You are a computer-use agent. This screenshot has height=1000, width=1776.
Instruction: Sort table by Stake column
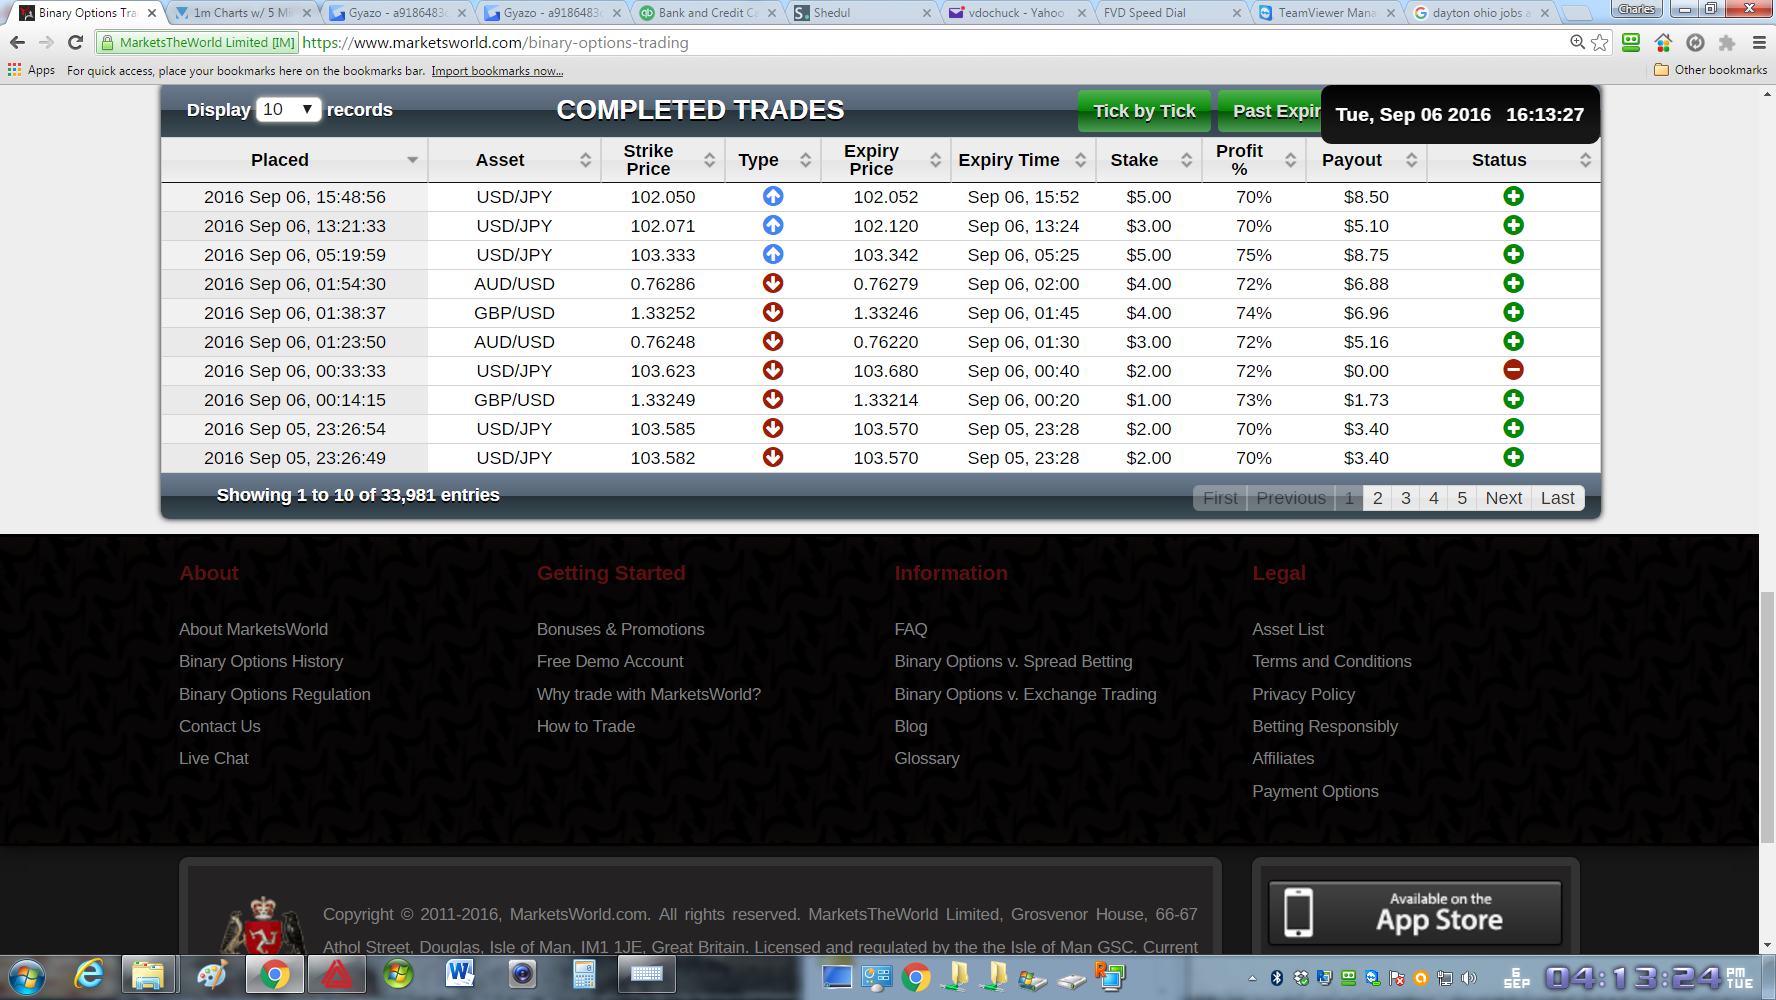[1148, 160]
